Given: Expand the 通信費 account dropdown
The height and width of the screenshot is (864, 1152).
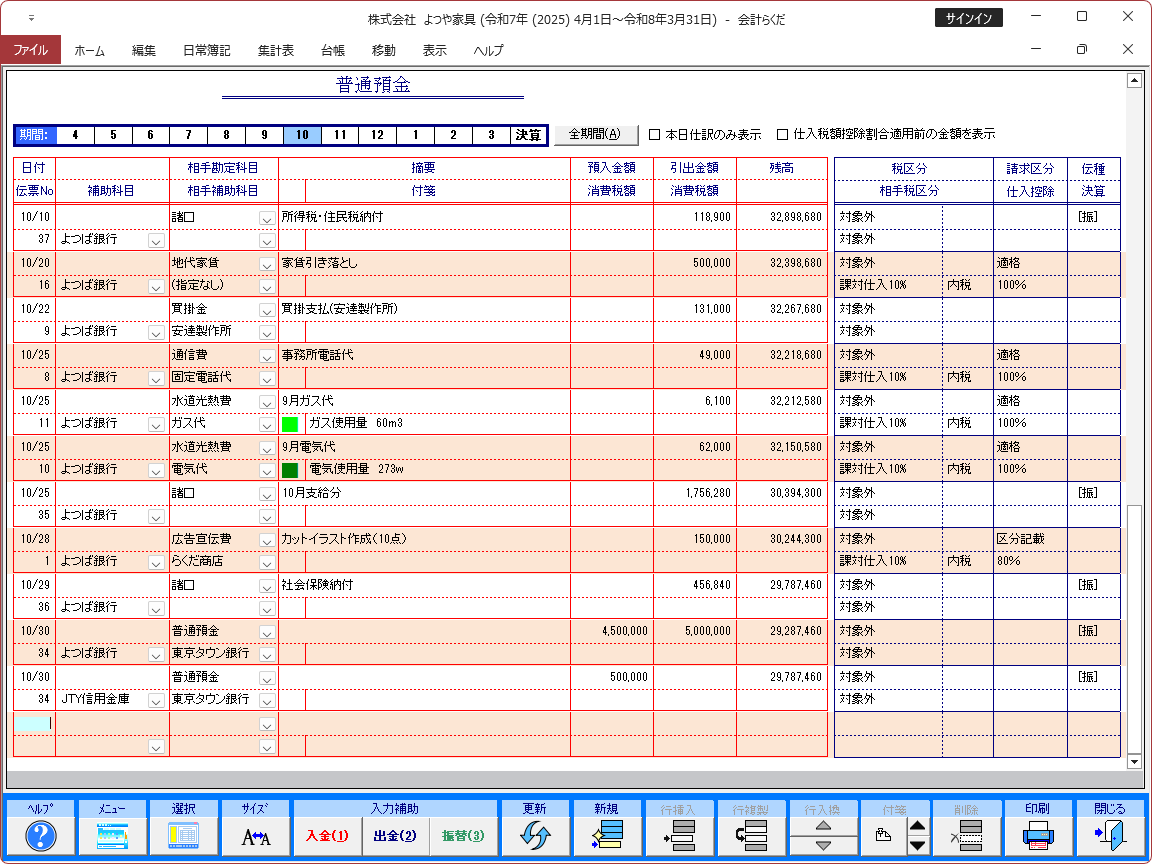Looking at the screenshot, I should [x=267, y=356].
